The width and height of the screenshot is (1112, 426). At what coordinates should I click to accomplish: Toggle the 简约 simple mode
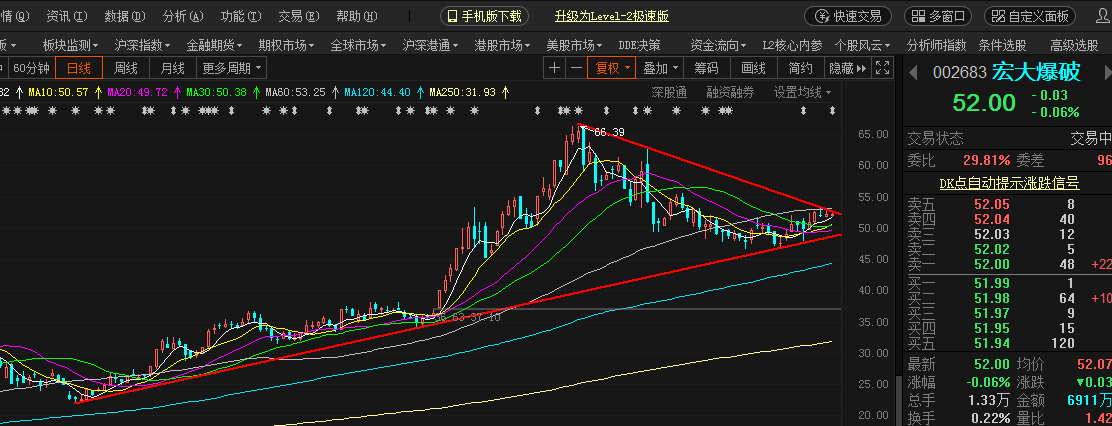[800, 68]
